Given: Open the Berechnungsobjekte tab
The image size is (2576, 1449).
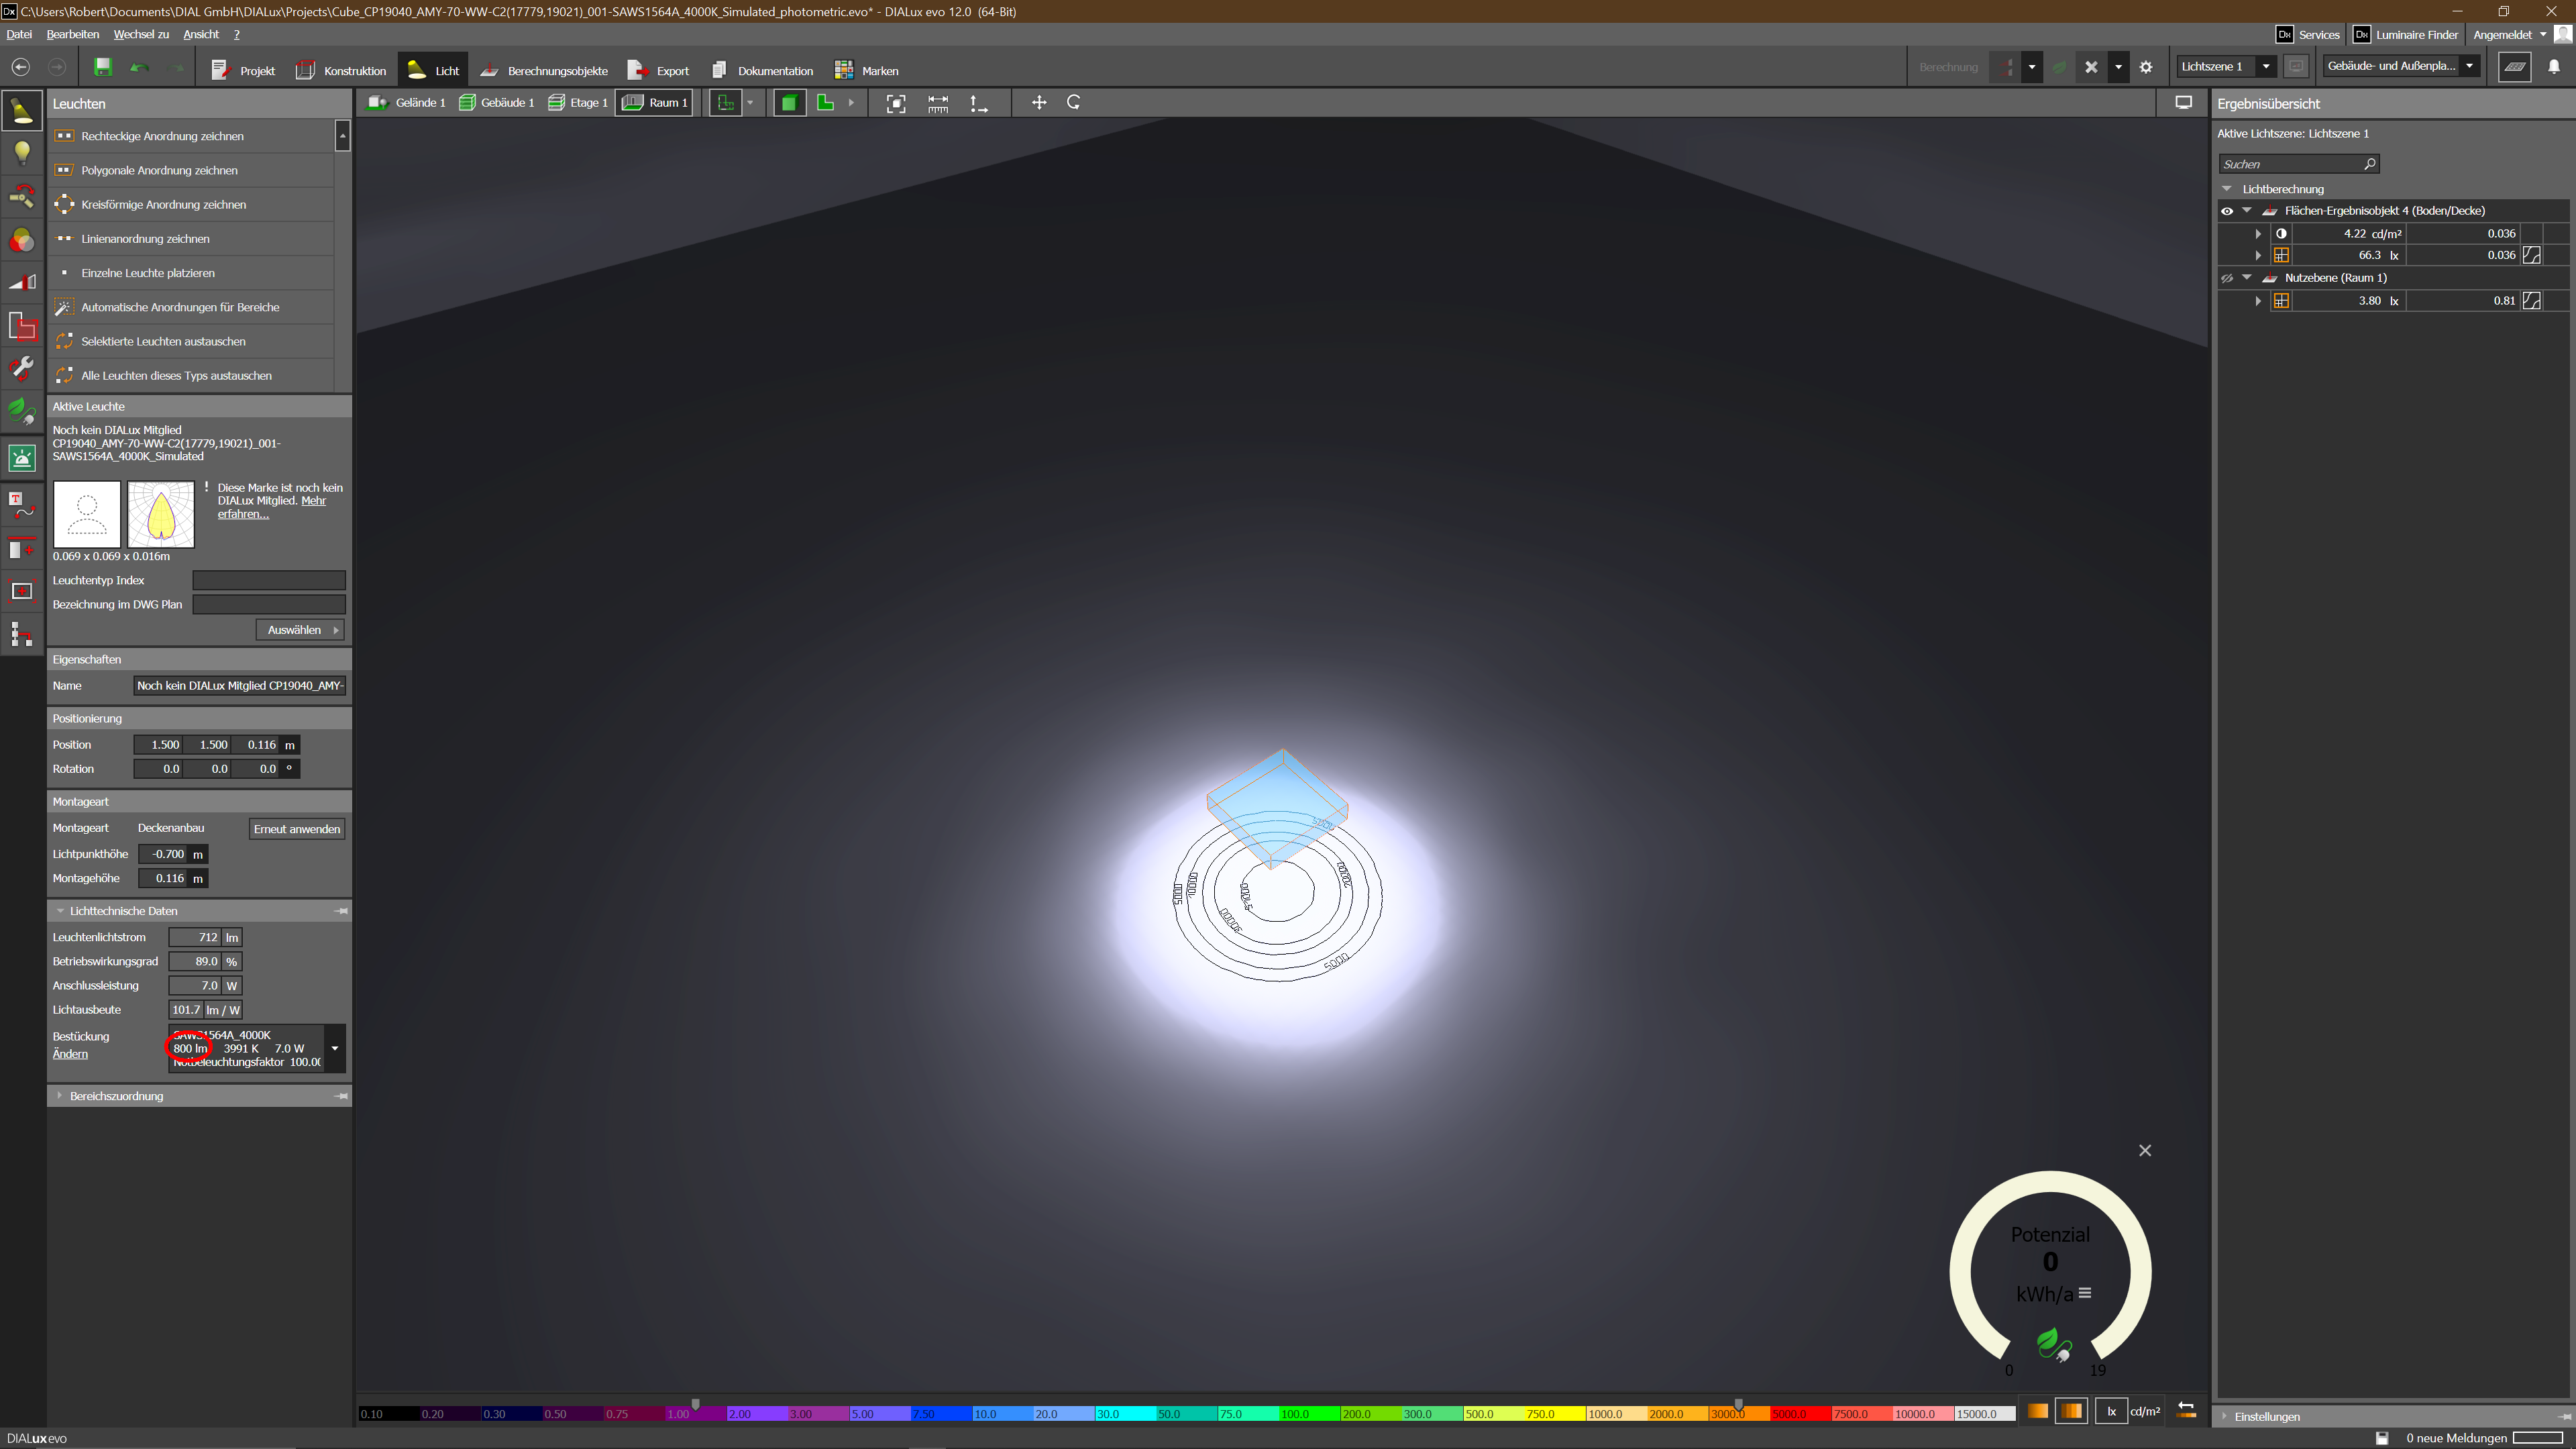Looking at the screenshot, I should 545,71.
